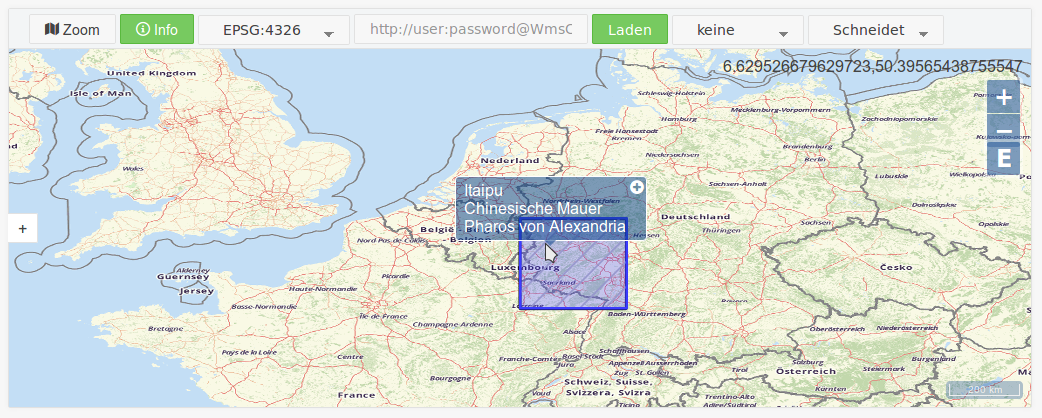This screenshot has width=1042, height=418.
Task: Click the 'Schleswig-Holstein' map label
Action: pos(671,94)
